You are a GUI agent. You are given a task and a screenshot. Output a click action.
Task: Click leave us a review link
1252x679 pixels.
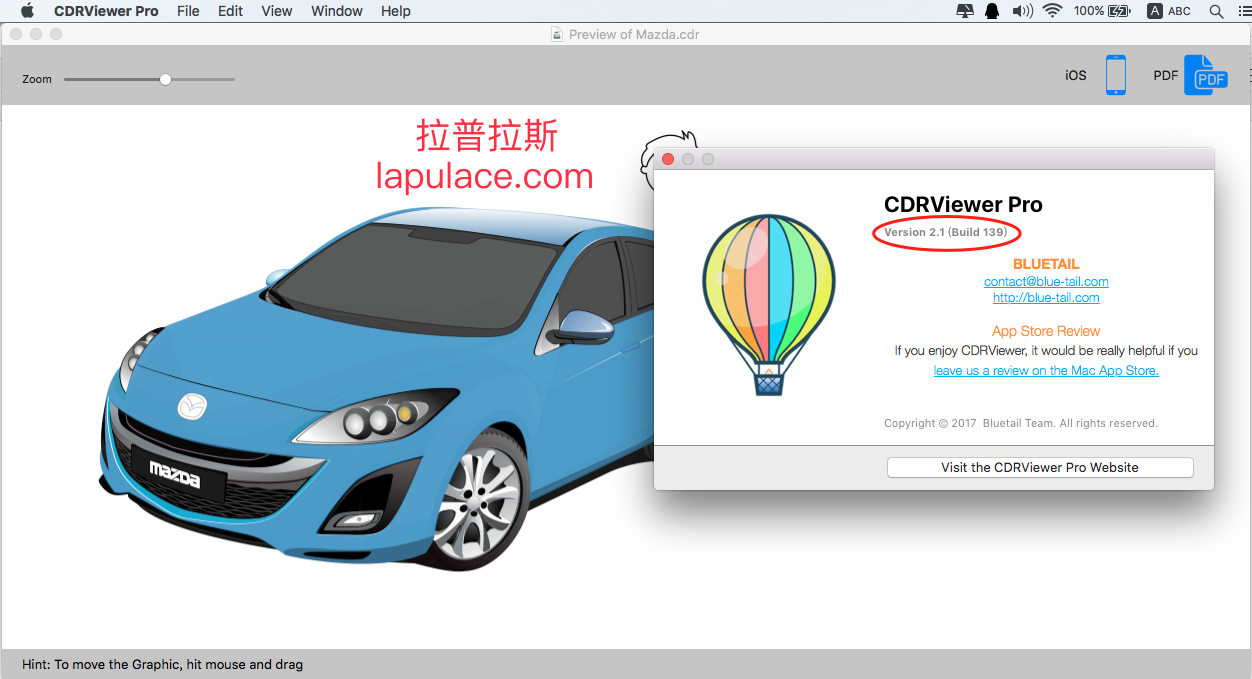point(1046,371)
